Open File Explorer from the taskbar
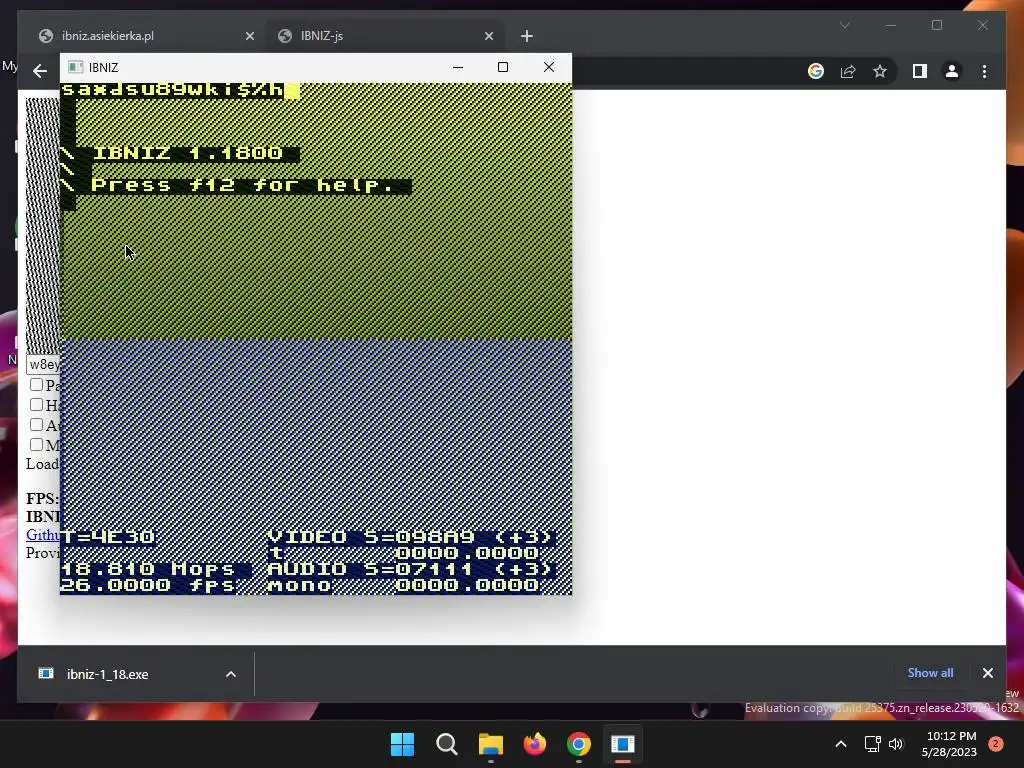The height and width of the screenshot is (768, 1024). coord(490,744)
